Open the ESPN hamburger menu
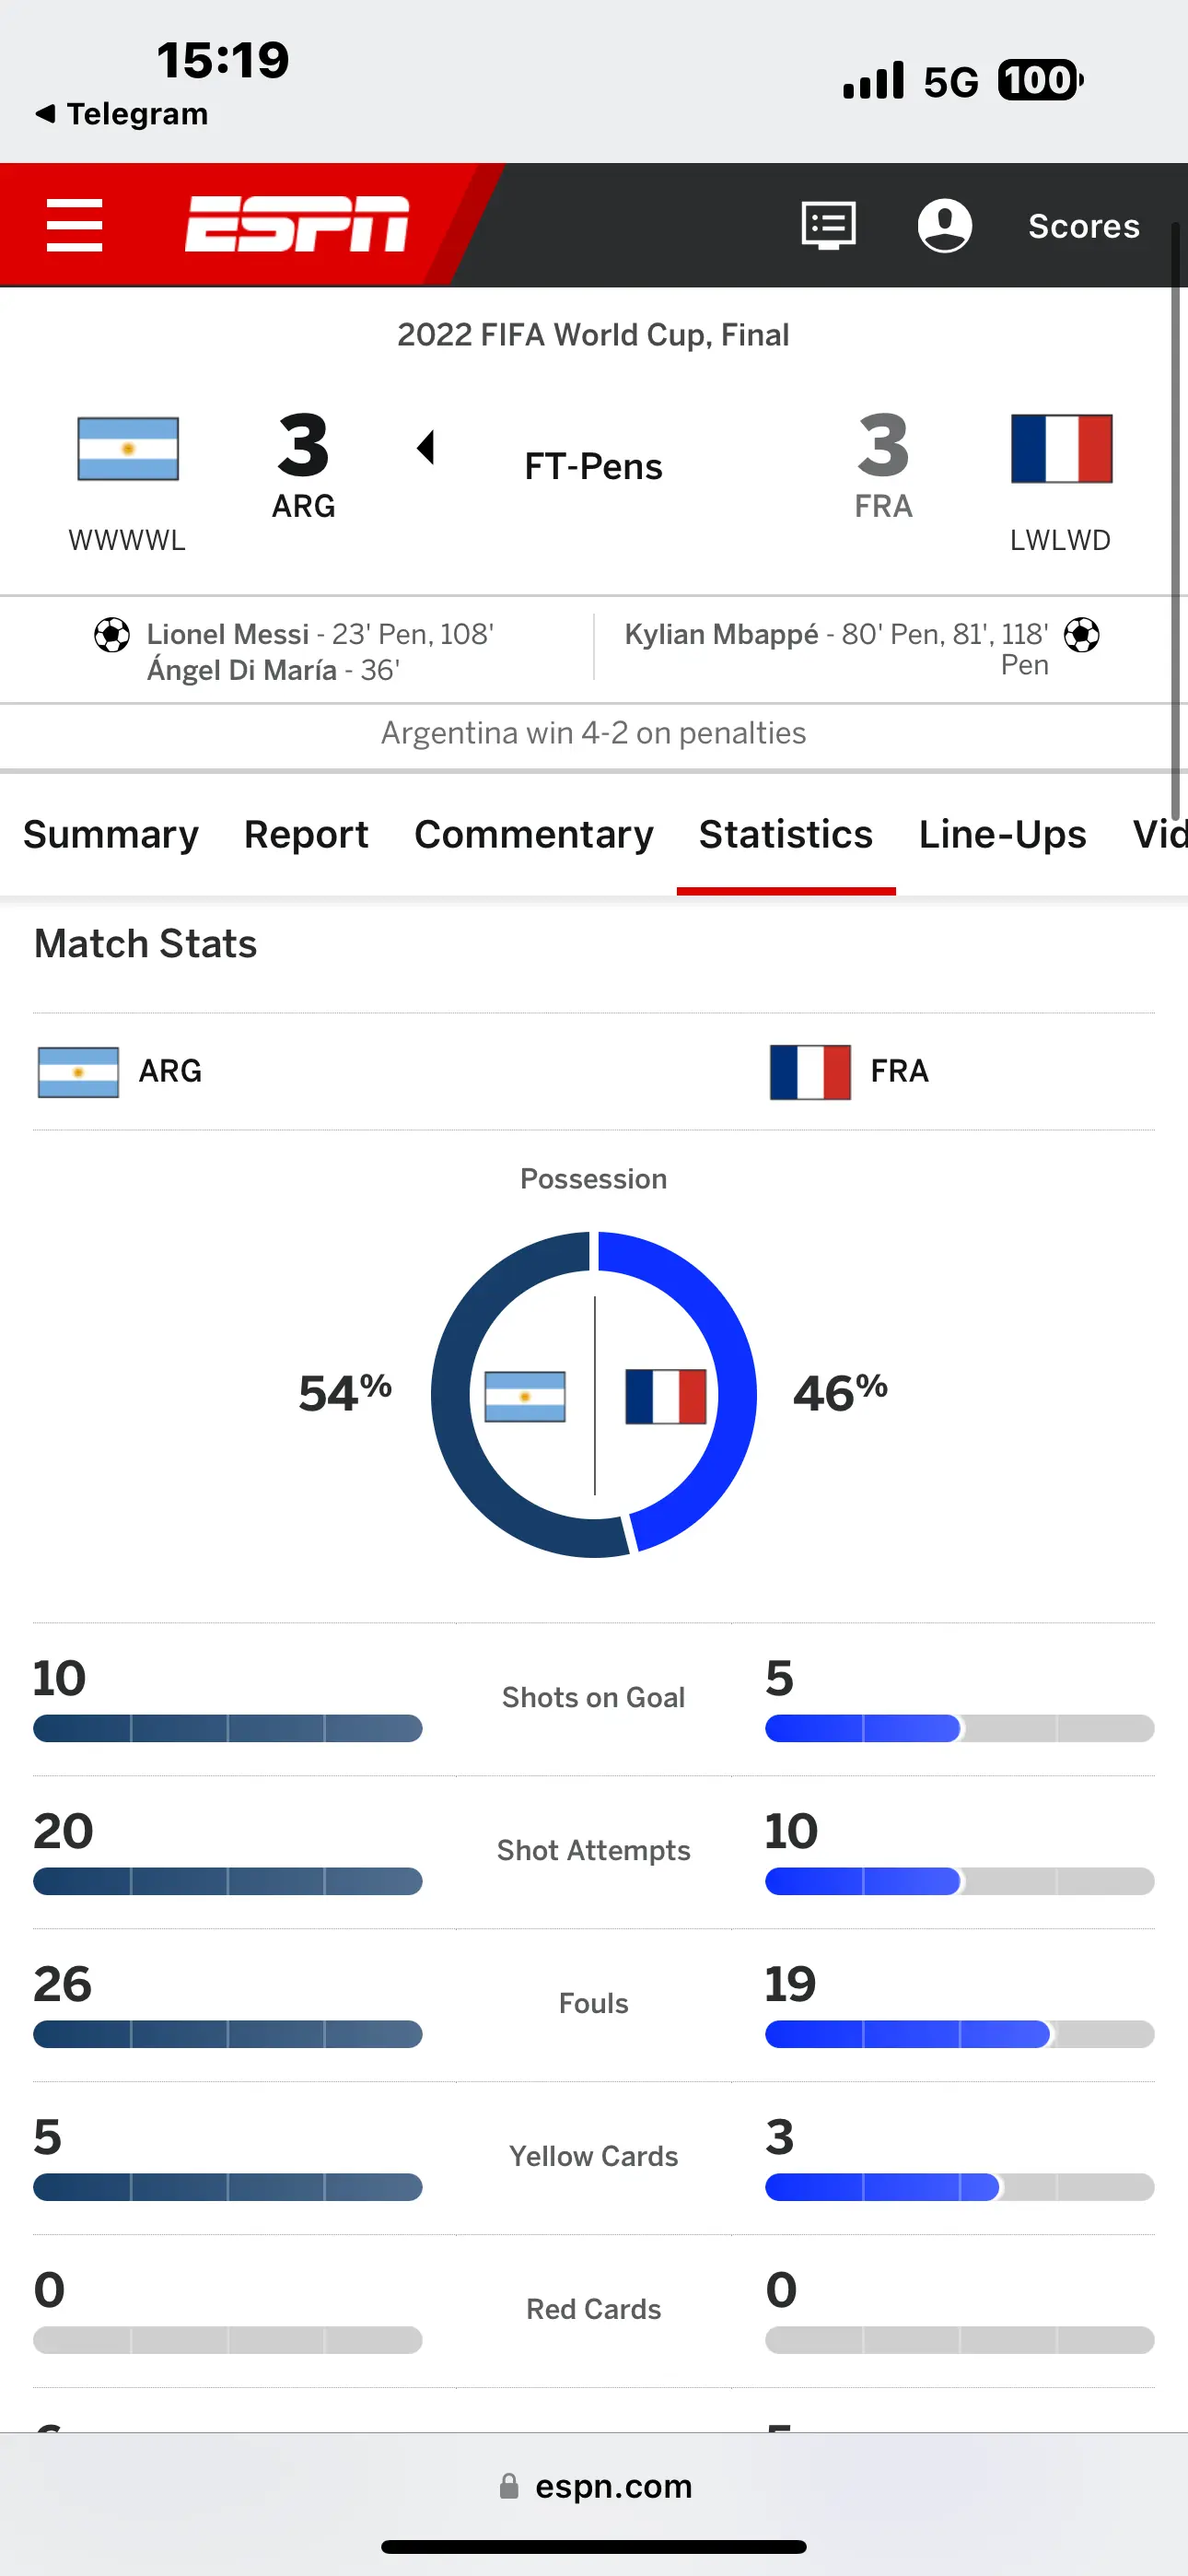The width and height of the screenshot is (1188, 2576). pos(74,225)
